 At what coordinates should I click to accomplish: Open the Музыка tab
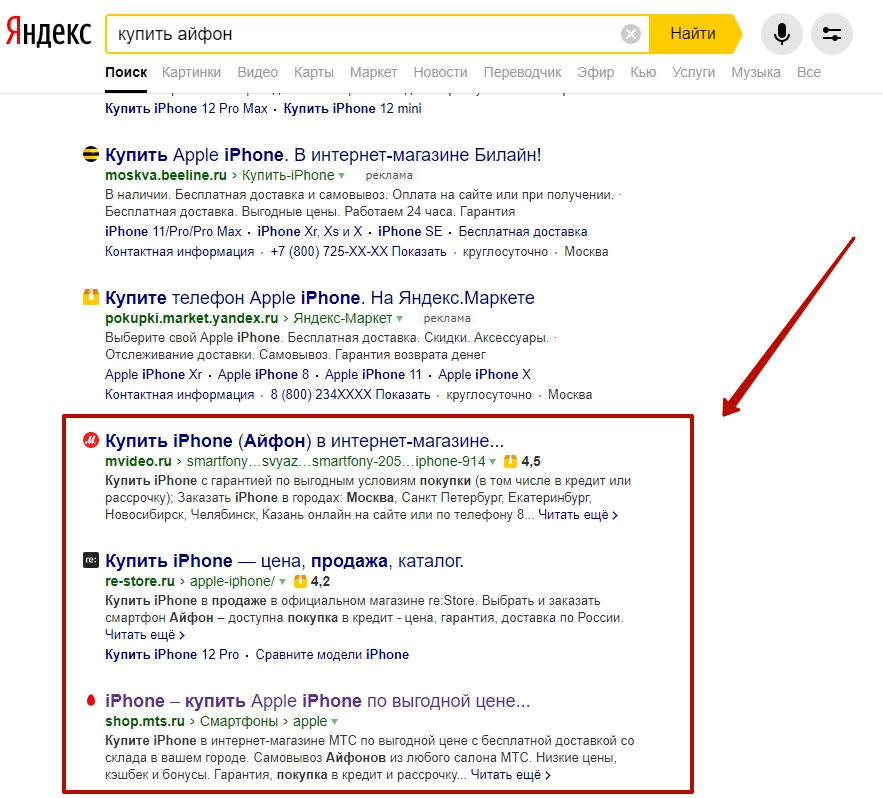[x=756, y=72]
